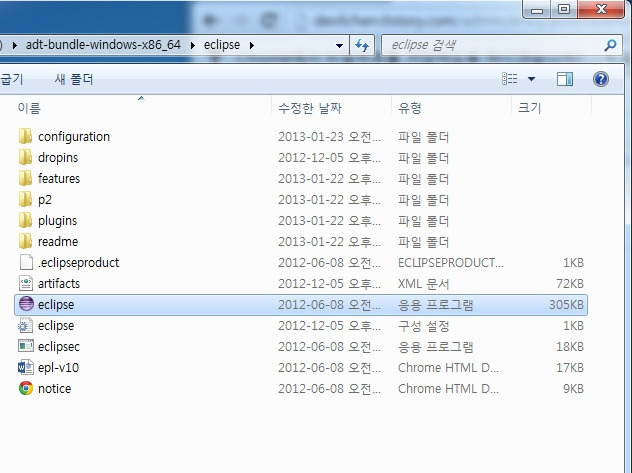632x473 pixels.
Task: Click the XML 문서 type cell
Action: click(x=424, y=284)
